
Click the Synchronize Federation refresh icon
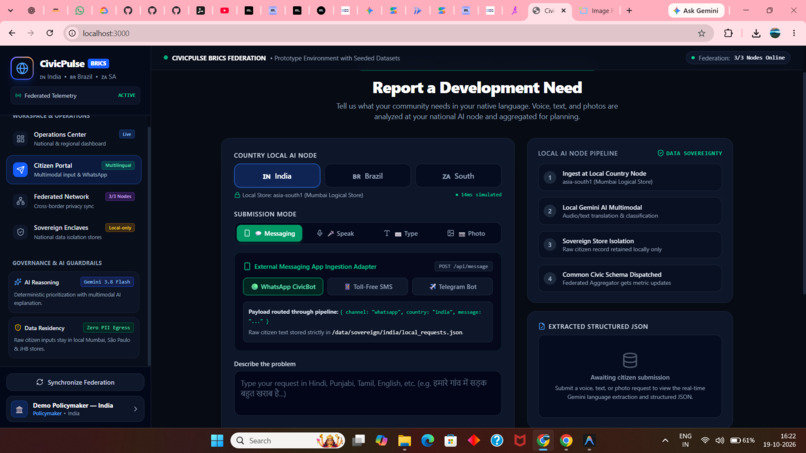click(40, 382)
